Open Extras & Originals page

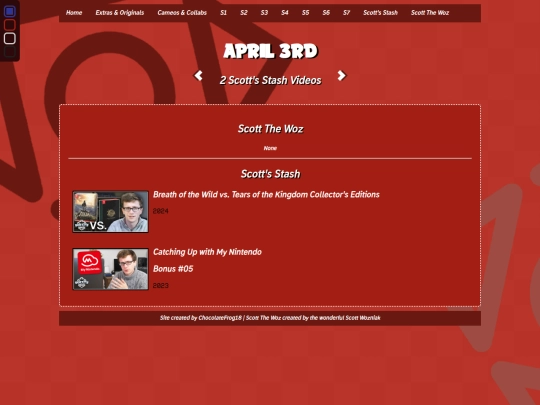tap(120, 13)
